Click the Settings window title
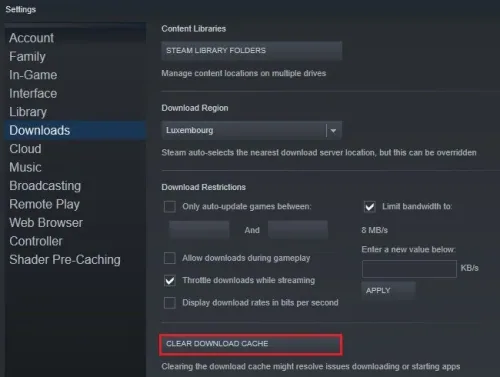The image size is (500, 377). pos(21,9)
